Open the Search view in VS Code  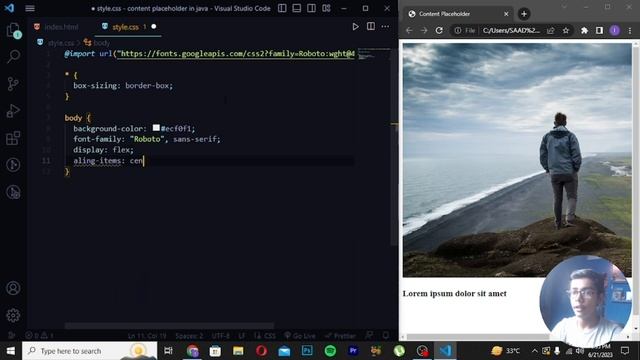tap(13, 56)
